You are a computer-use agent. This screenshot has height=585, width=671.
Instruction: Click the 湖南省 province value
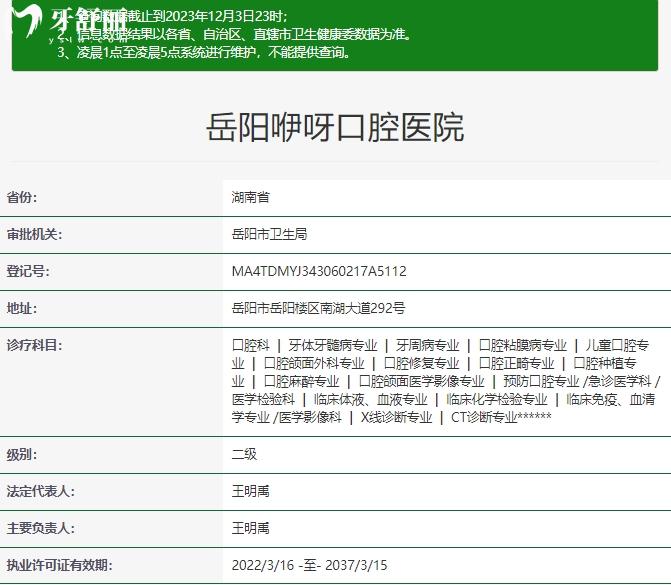coord(250,197)
